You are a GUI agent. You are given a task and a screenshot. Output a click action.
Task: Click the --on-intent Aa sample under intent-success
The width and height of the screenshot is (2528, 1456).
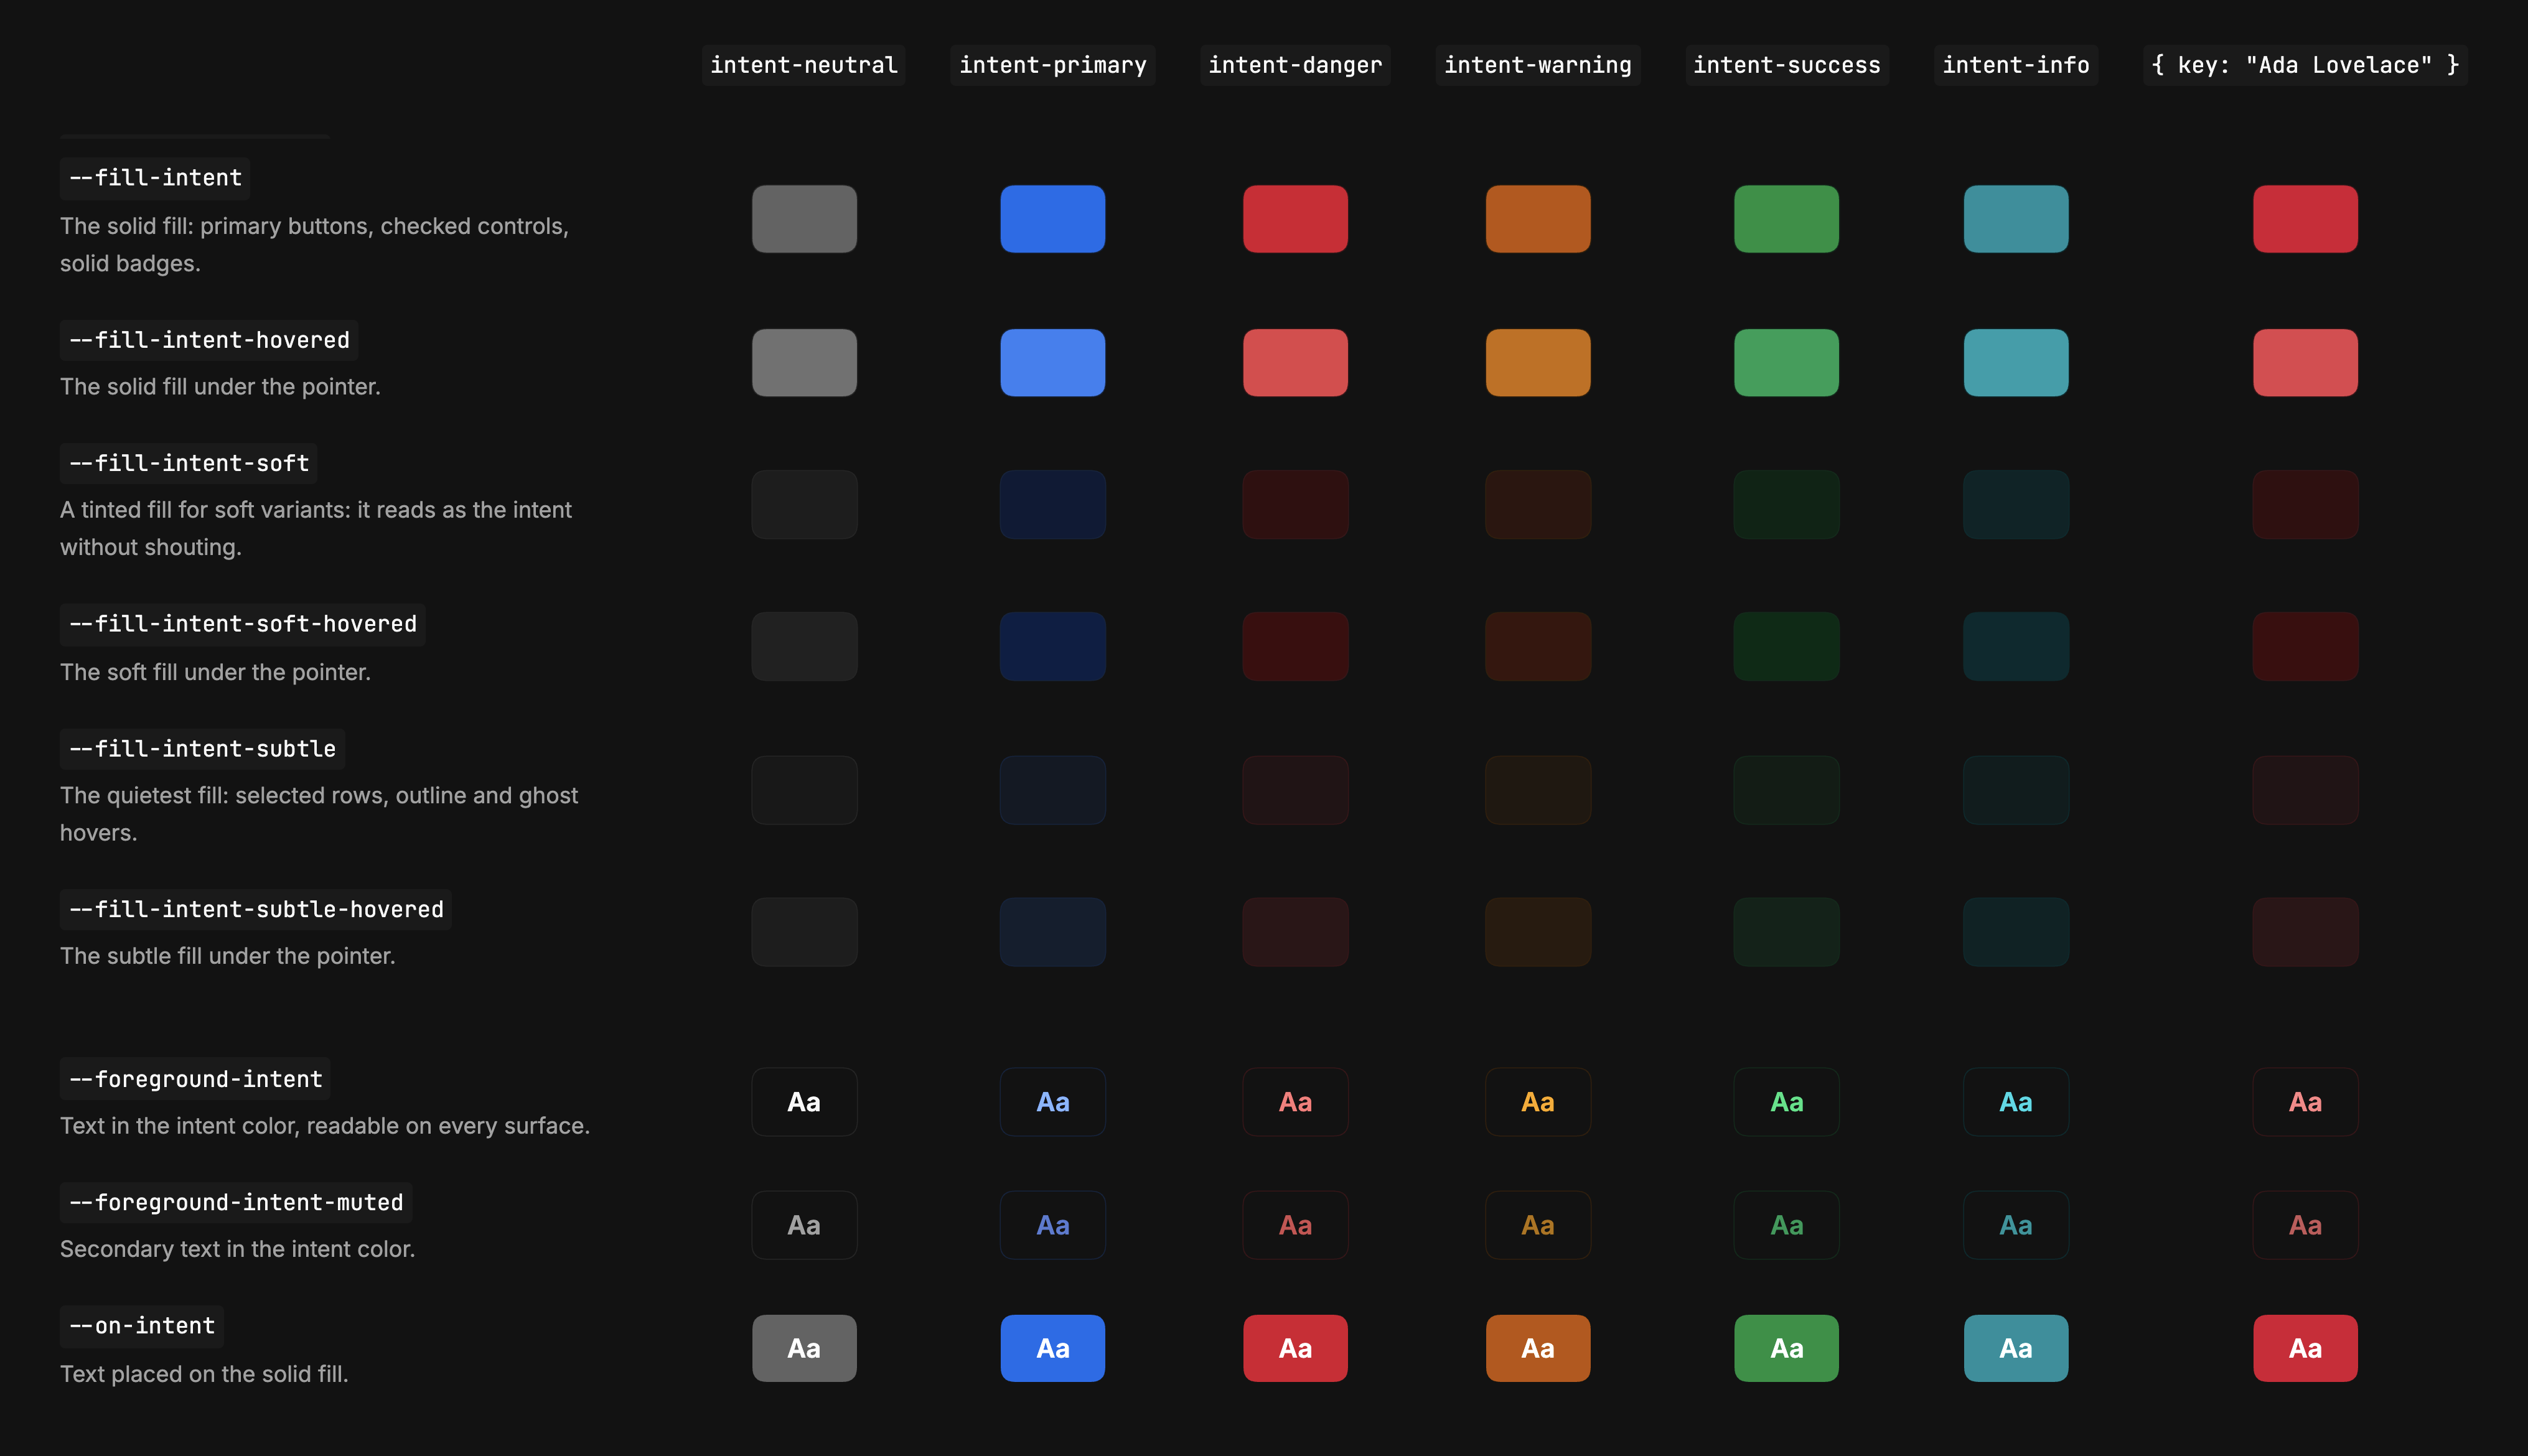click(x=1787, y=1348)
